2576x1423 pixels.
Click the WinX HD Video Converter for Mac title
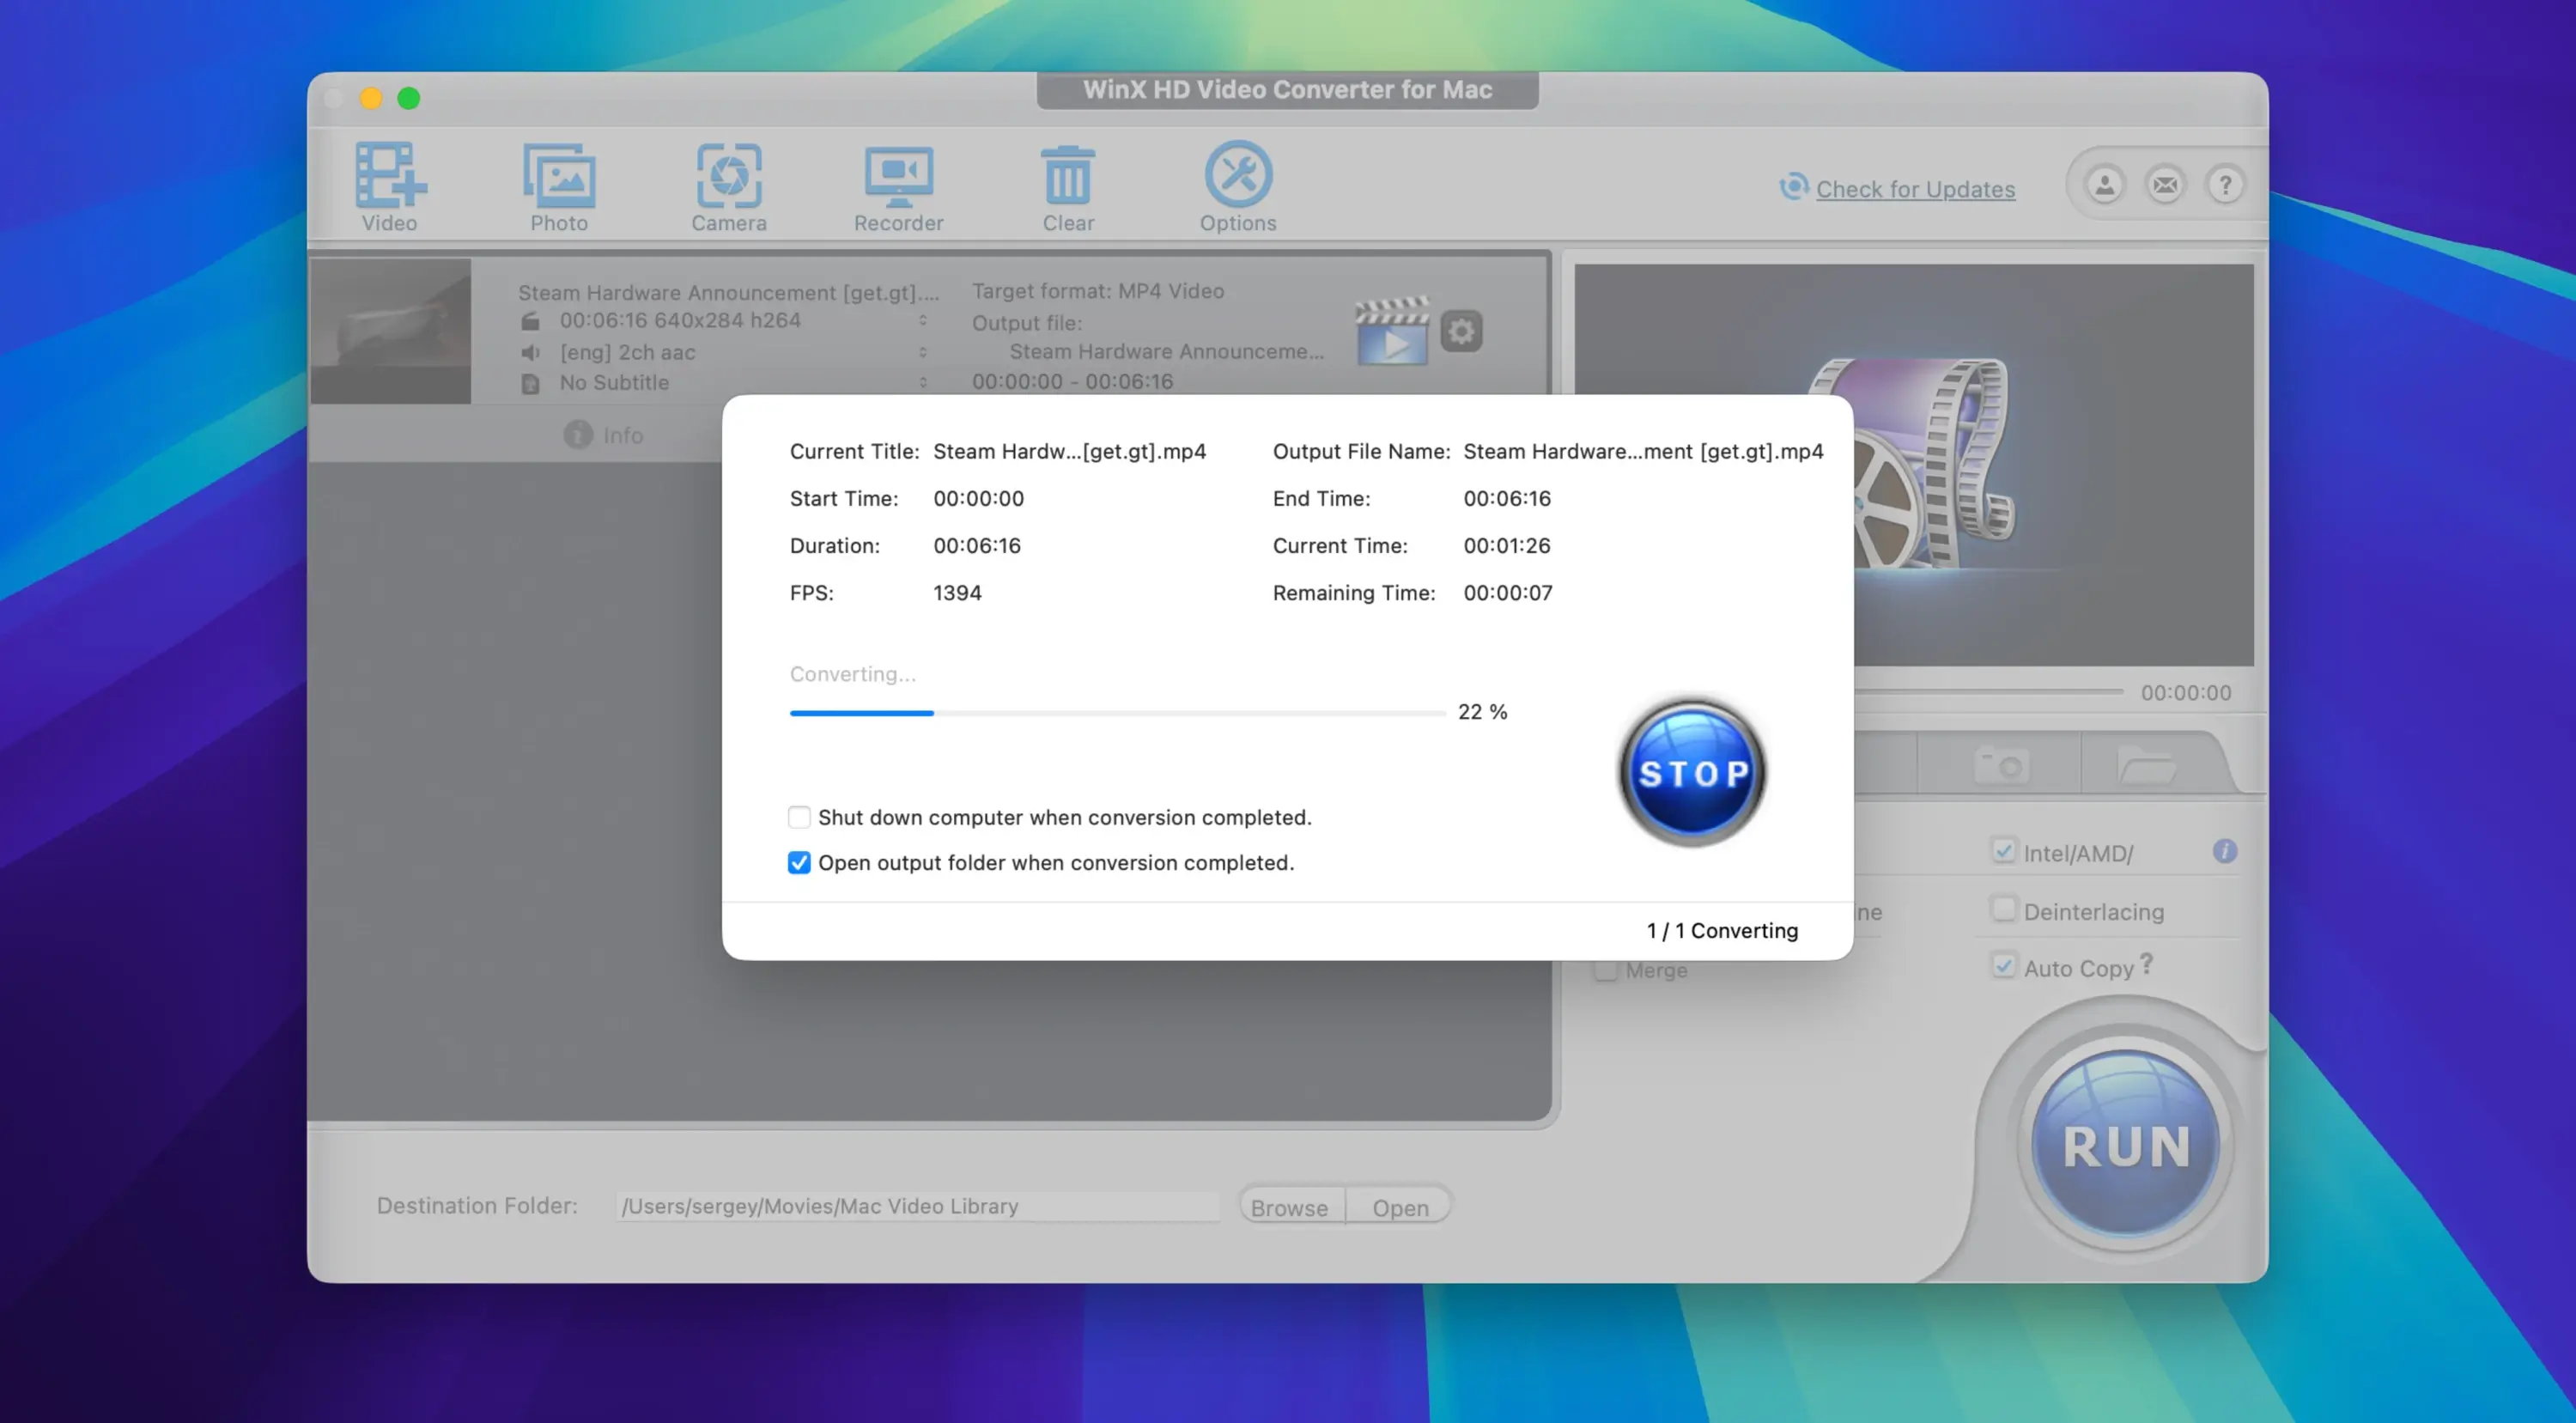[x=1287, y=90]
